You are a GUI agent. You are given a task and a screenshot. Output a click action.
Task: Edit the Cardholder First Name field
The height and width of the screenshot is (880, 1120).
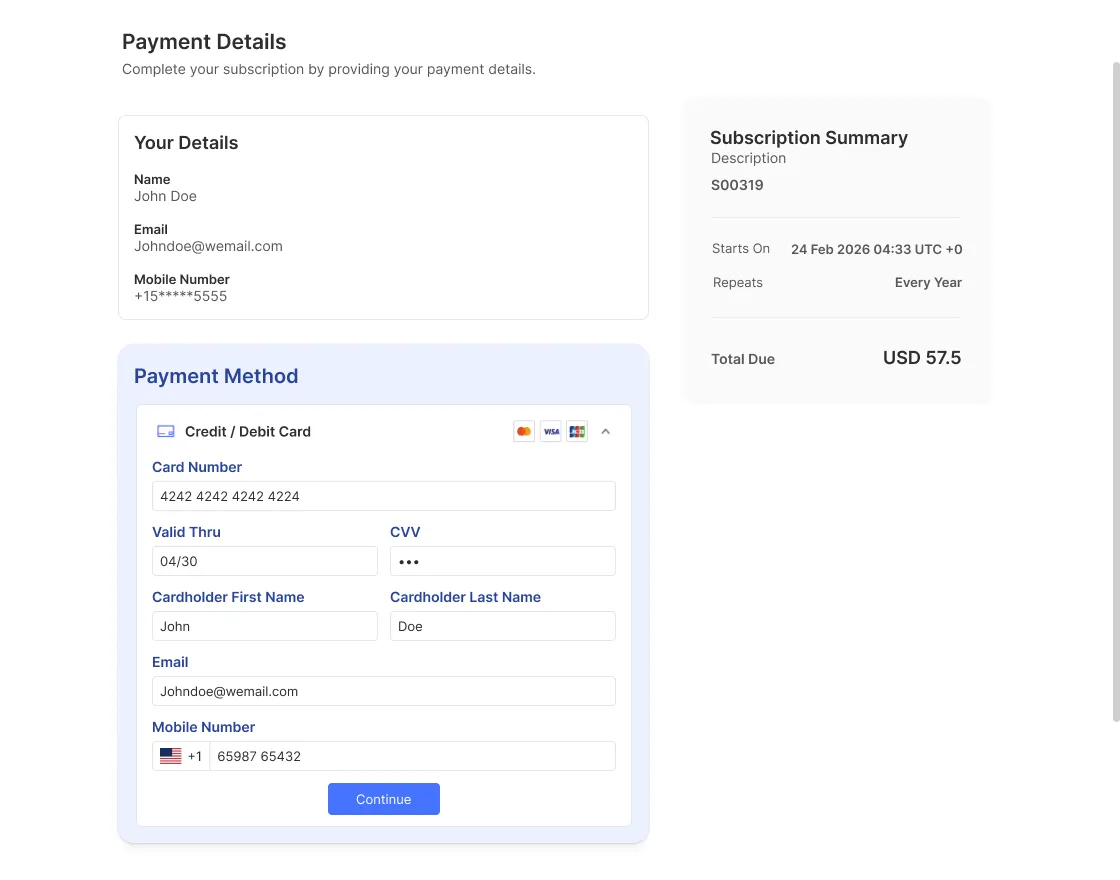(264, 626)
